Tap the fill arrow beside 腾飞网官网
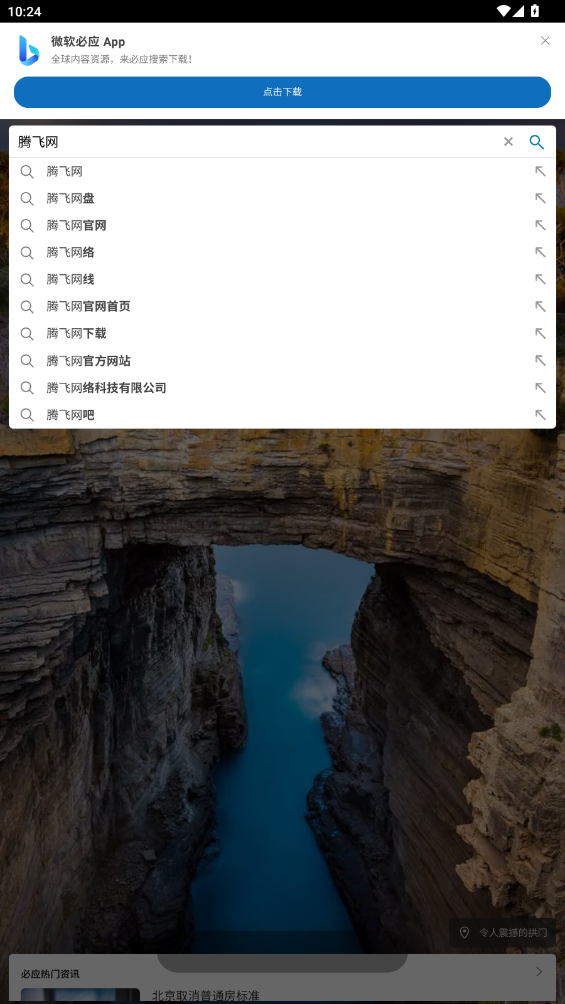This screenshot has width=565, height=1004. 540,225
